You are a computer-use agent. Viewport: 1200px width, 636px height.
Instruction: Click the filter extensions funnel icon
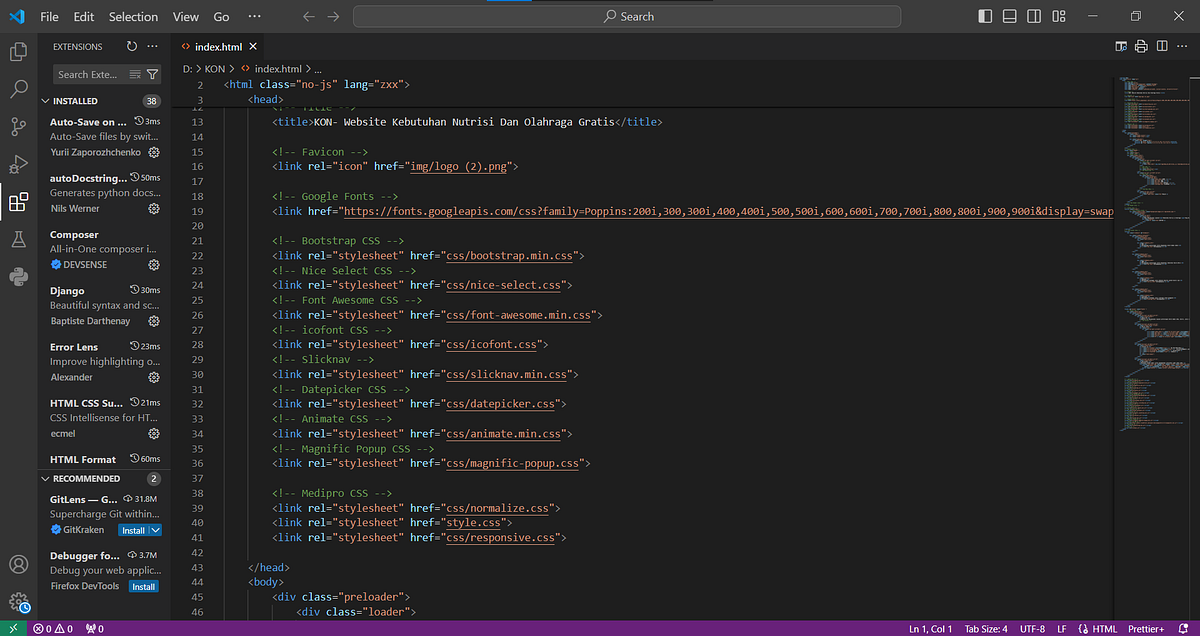[x=152, y=74]
